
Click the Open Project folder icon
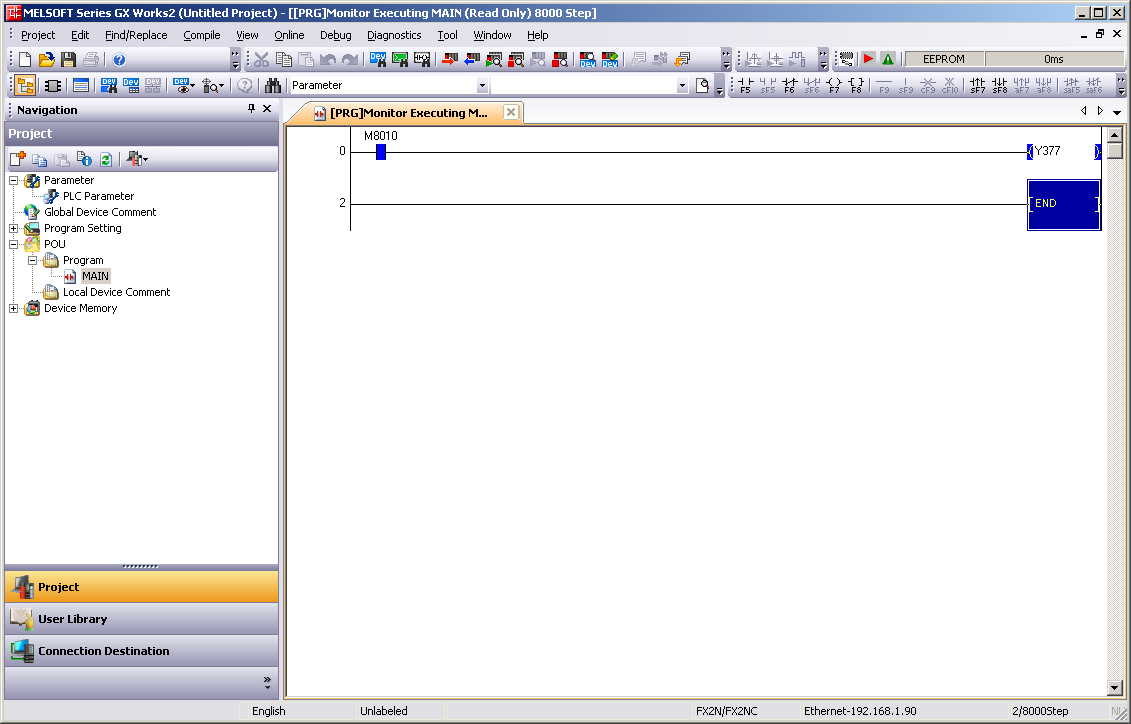coord(47,60)
